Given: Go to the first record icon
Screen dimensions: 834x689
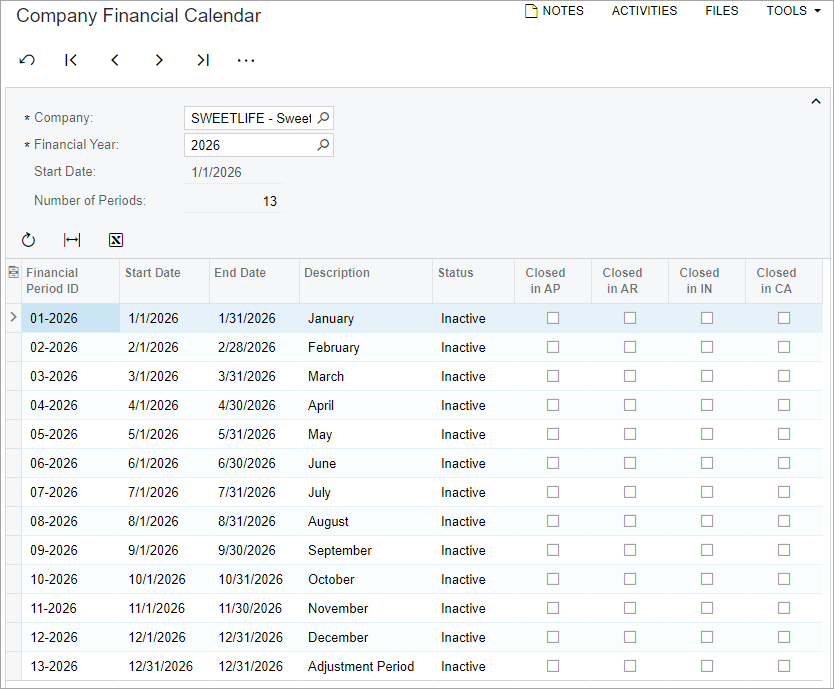Looking at the screenshot, I should click(x=71, y=60).
